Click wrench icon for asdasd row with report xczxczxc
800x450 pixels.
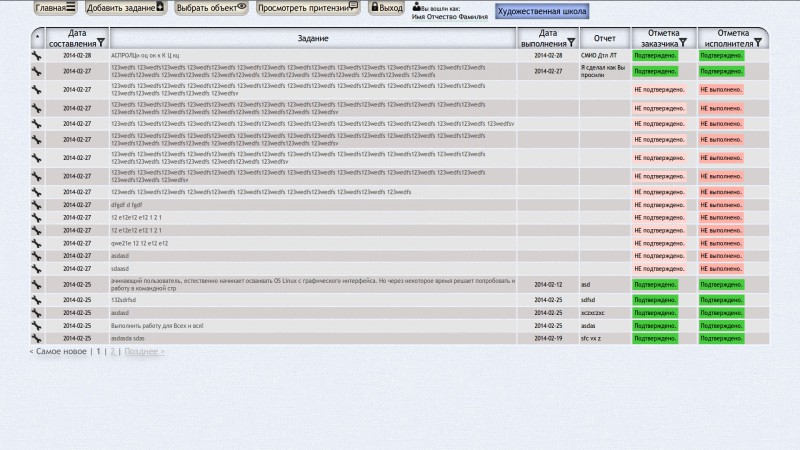pyautogui.click(x=37, y=313)
